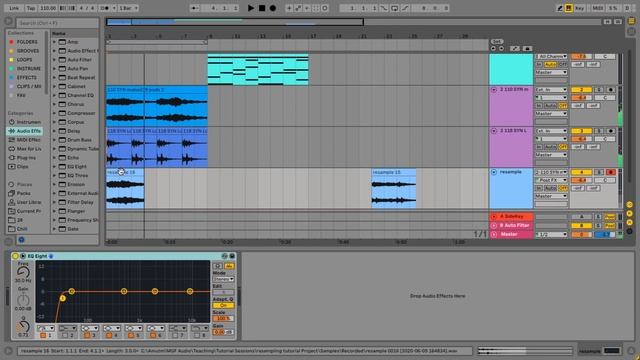This screenshot has height=360, width=640.
Task: Expand the Compressor folder
Action: (54, 113)
